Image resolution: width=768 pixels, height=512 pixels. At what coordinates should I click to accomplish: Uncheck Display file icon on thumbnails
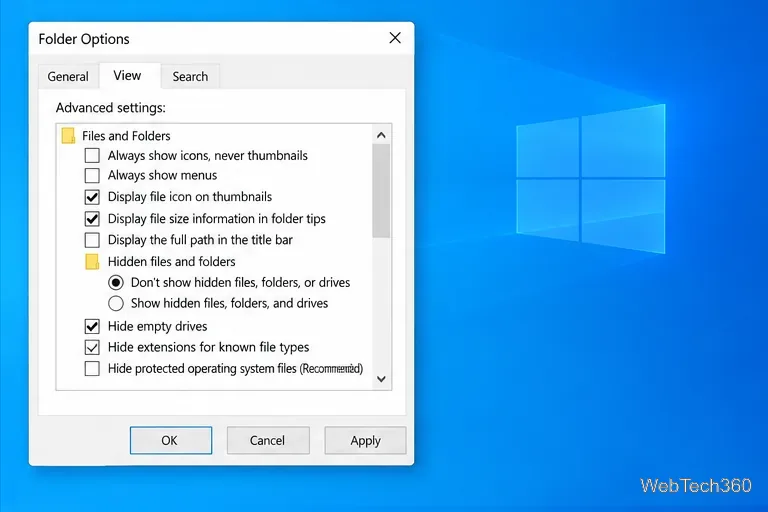point(92,197)
